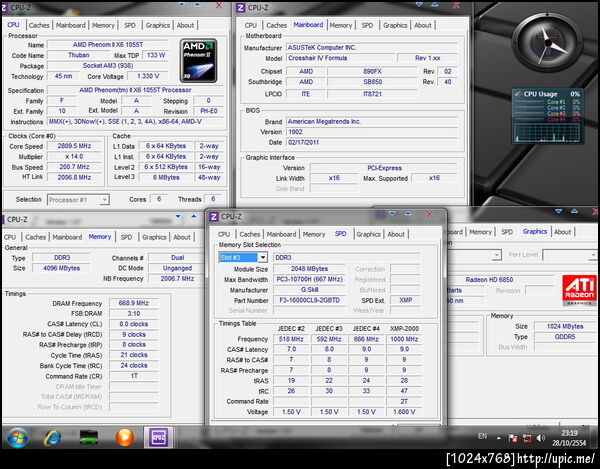Select Caches tab in the Mainboard window
This screenshot has height=469, width=600.
[x=276, y=25]
